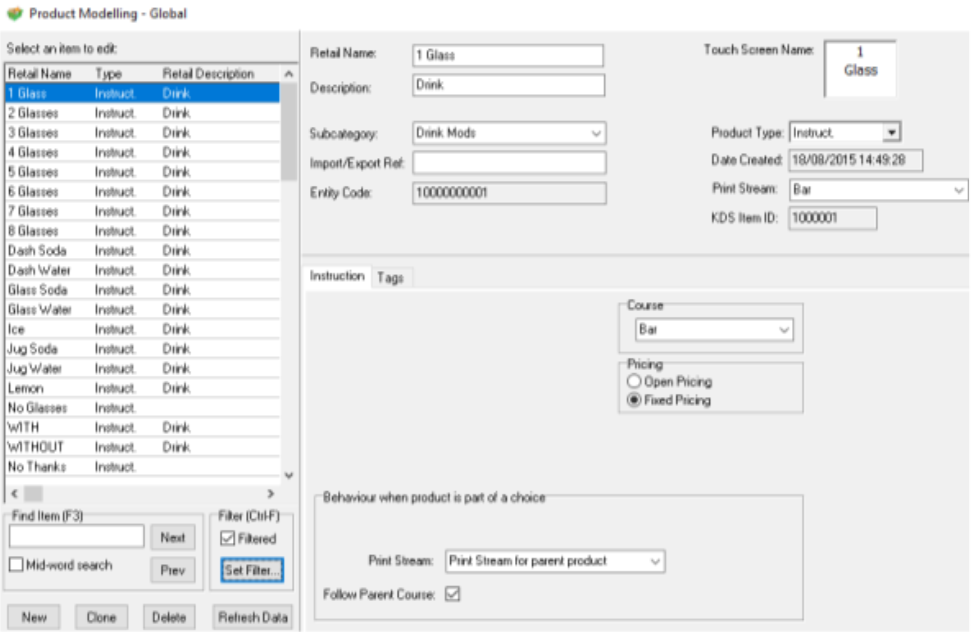Click the Next find button

(x=173, y=538)
